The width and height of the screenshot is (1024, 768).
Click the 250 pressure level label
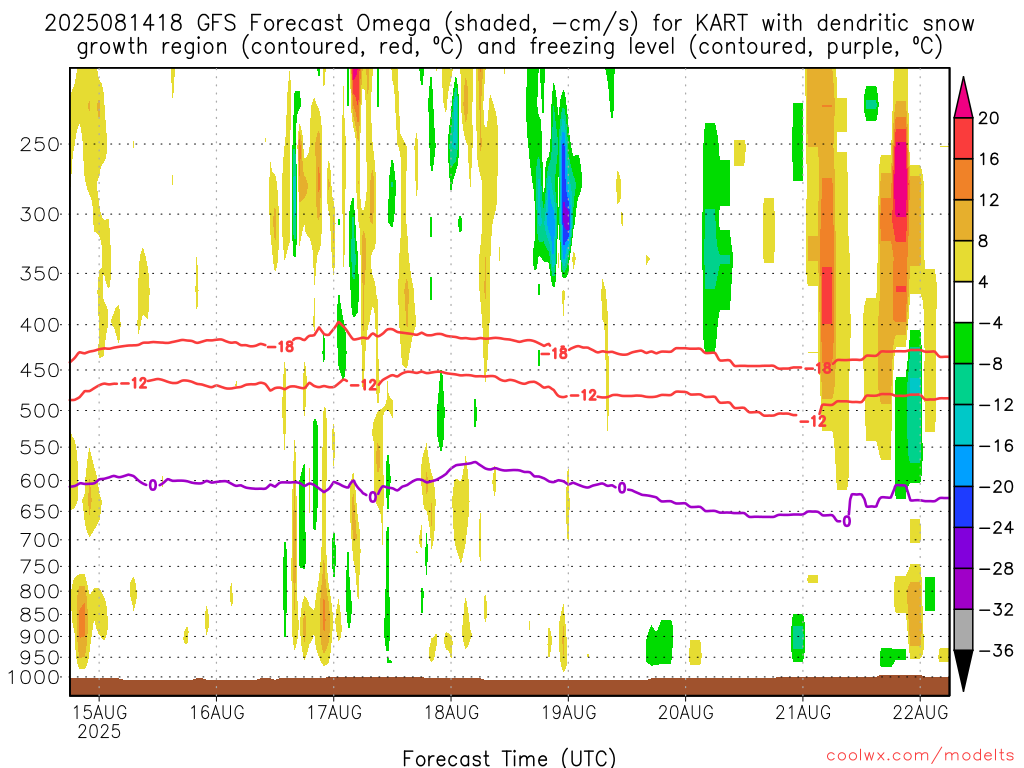[40, 144]
